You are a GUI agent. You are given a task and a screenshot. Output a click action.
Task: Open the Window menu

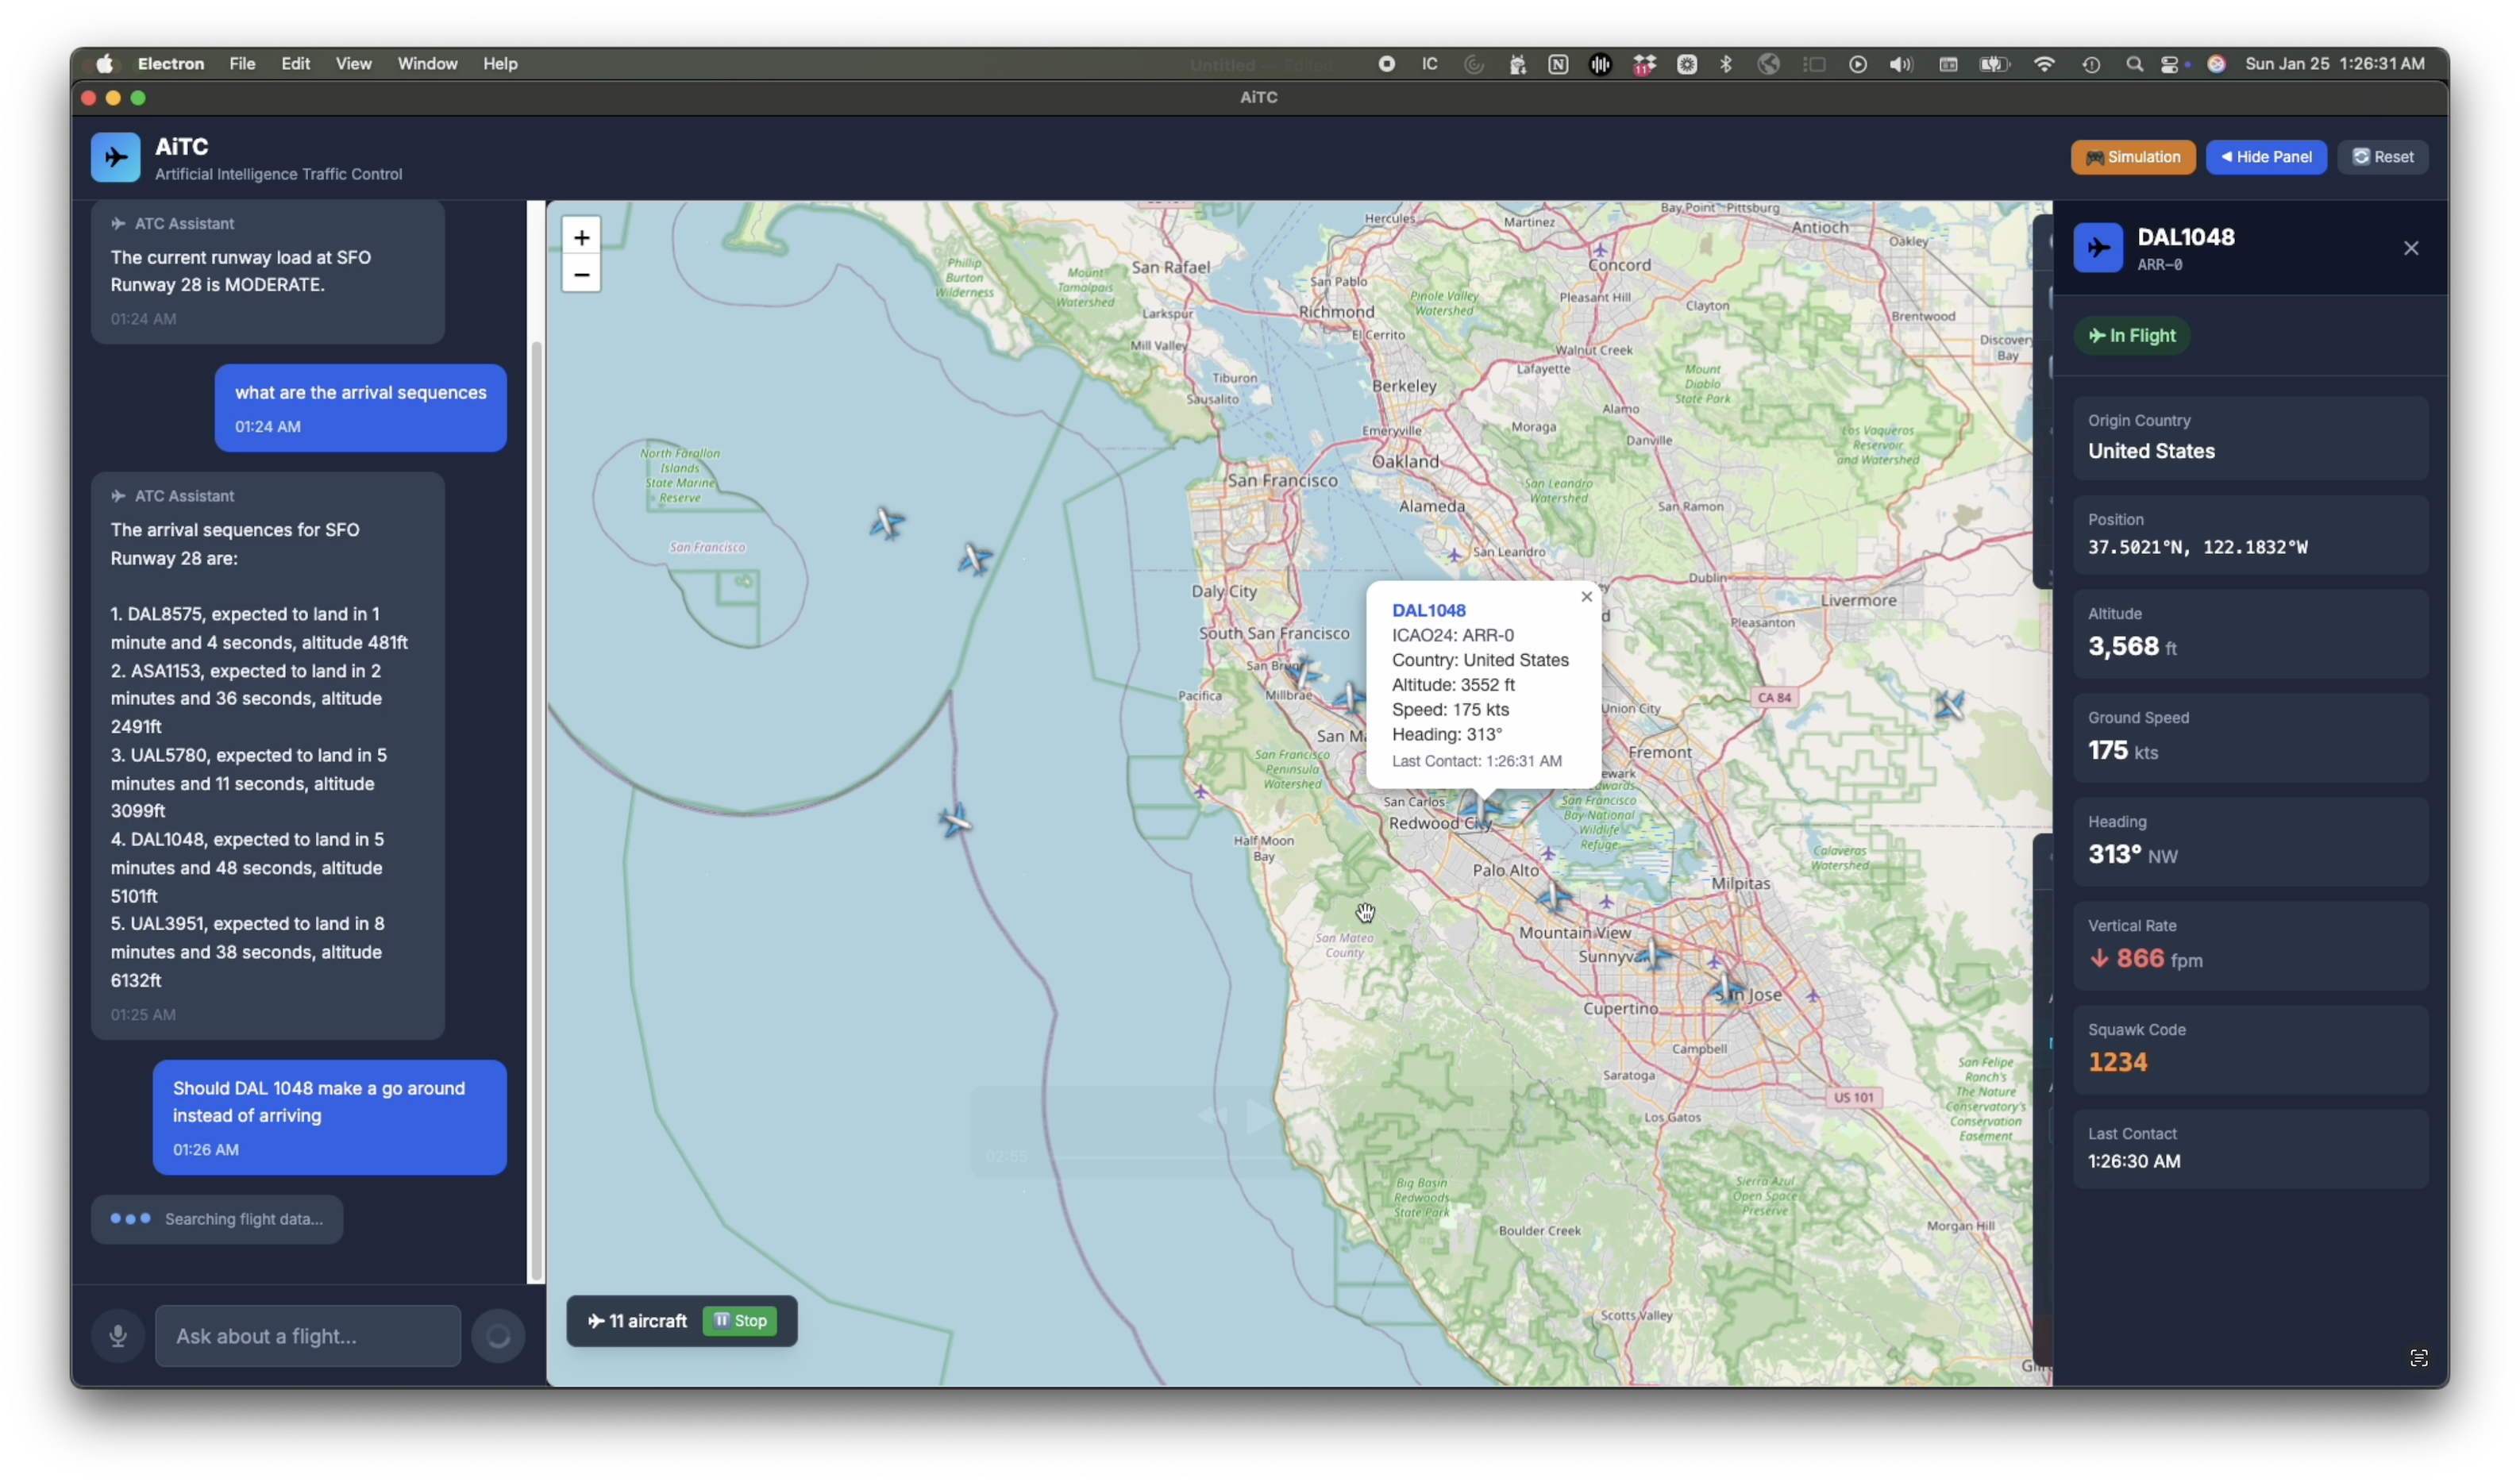coord(427,64)
